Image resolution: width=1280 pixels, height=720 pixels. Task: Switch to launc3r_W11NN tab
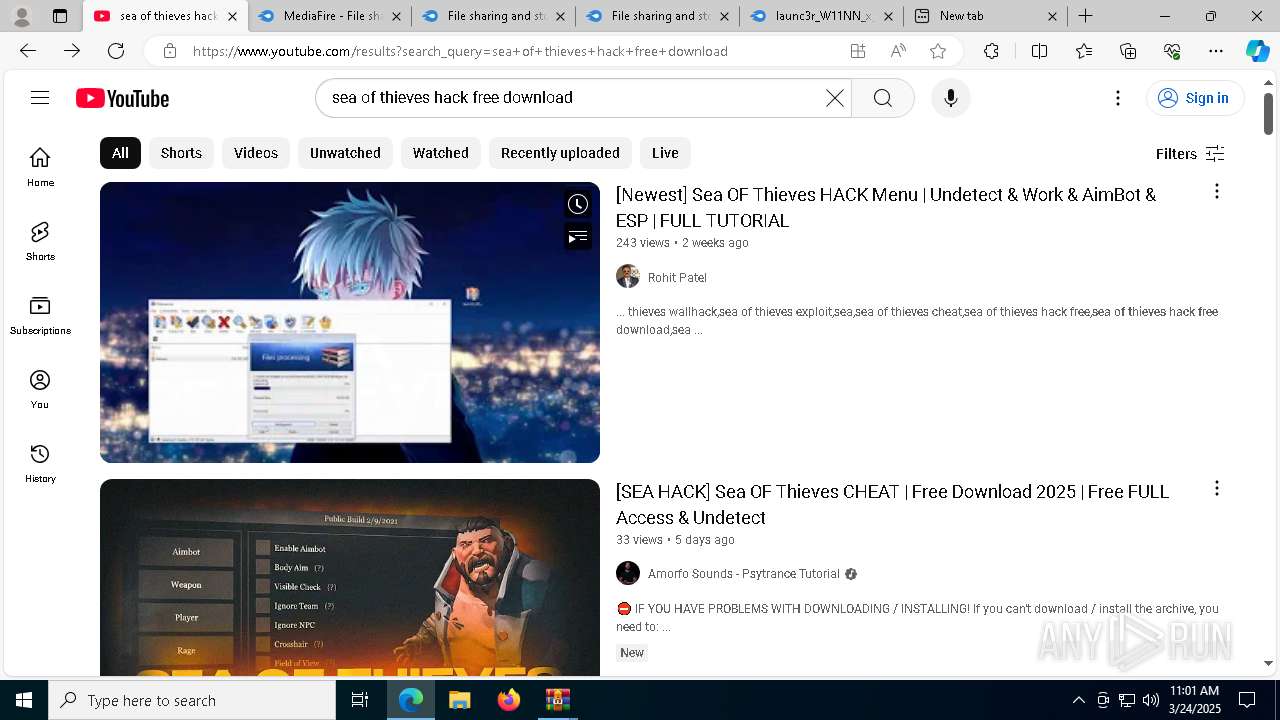click(x=820, y=16)
